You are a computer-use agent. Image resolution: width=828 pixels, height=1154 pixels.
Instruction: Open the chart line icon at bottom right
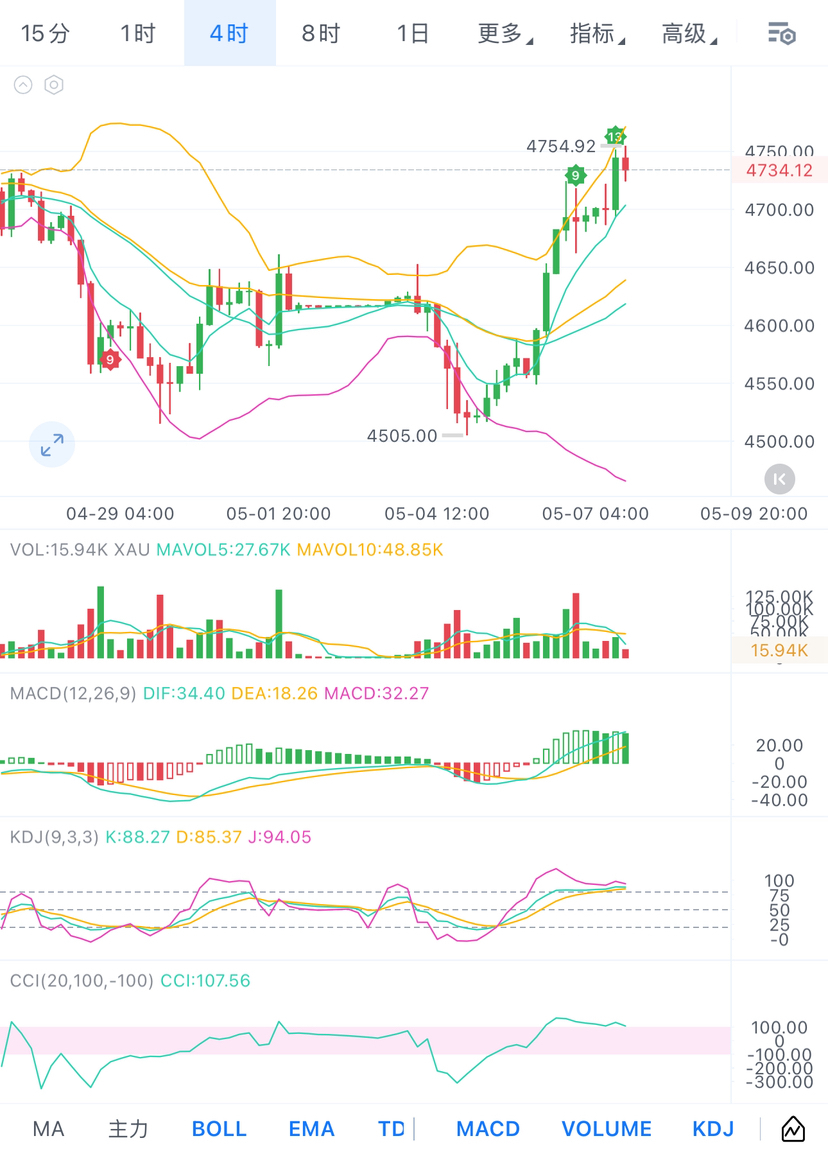pyautogui.click(x=793, y=1128)
